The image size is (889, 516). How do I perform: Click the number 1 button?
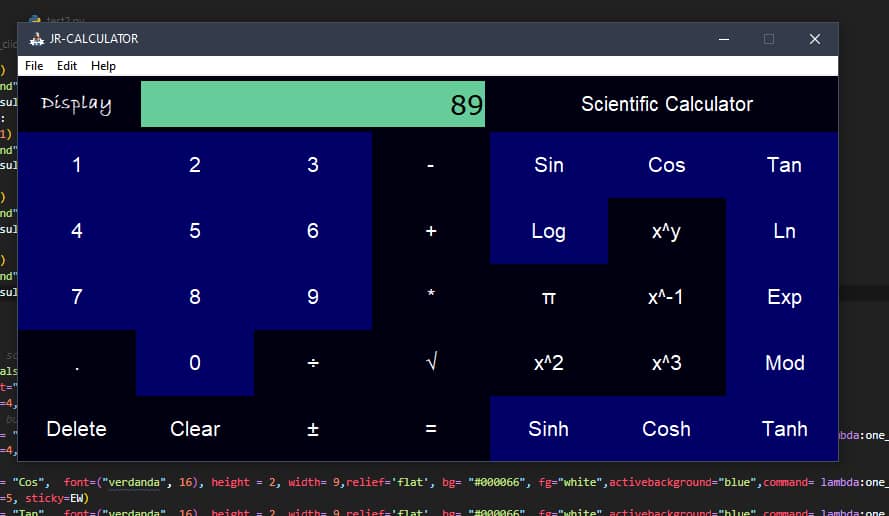point(77,165)
